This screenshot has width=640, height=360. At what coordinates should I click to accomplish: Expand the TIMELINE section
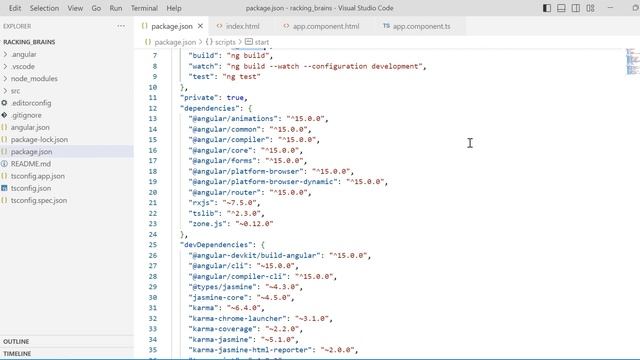point(17,353)
